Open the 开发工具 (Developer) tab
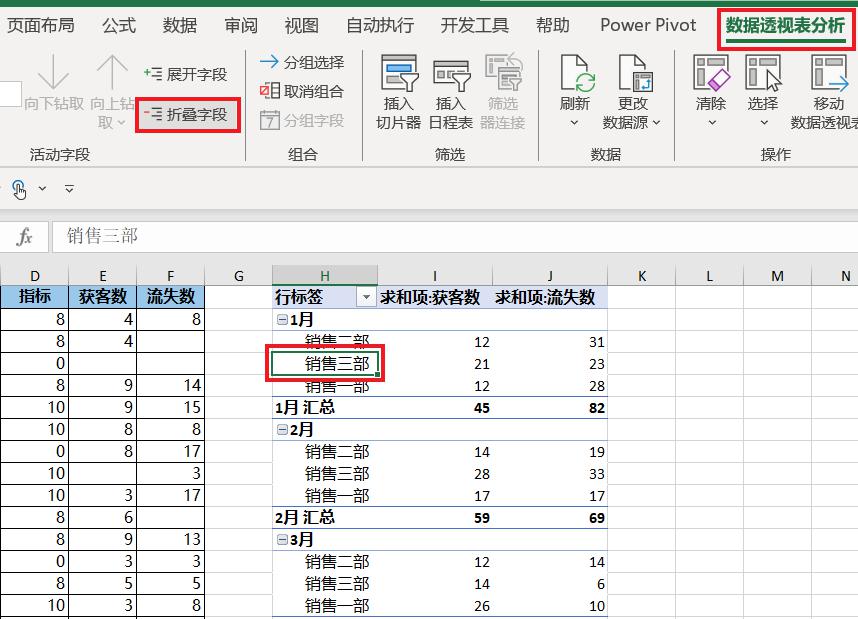This screenshot has height=619, width=858. pos(475,25)
